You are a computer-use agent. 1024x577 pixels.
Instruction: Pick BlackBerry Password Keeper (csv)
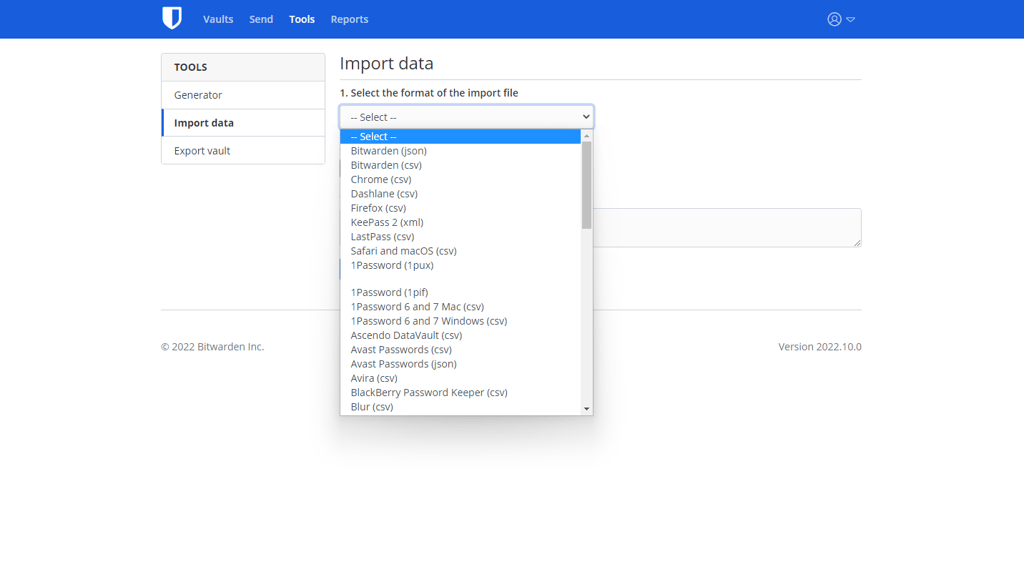coord(460,393)
